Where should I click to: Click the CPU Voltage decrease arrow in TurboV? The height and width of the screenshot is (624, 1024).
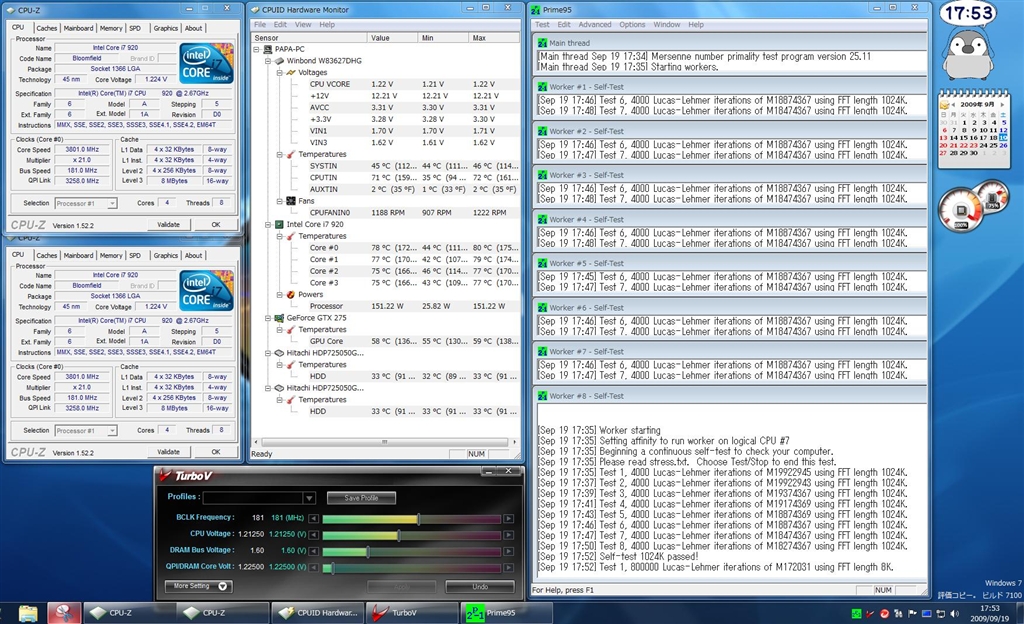314,536
